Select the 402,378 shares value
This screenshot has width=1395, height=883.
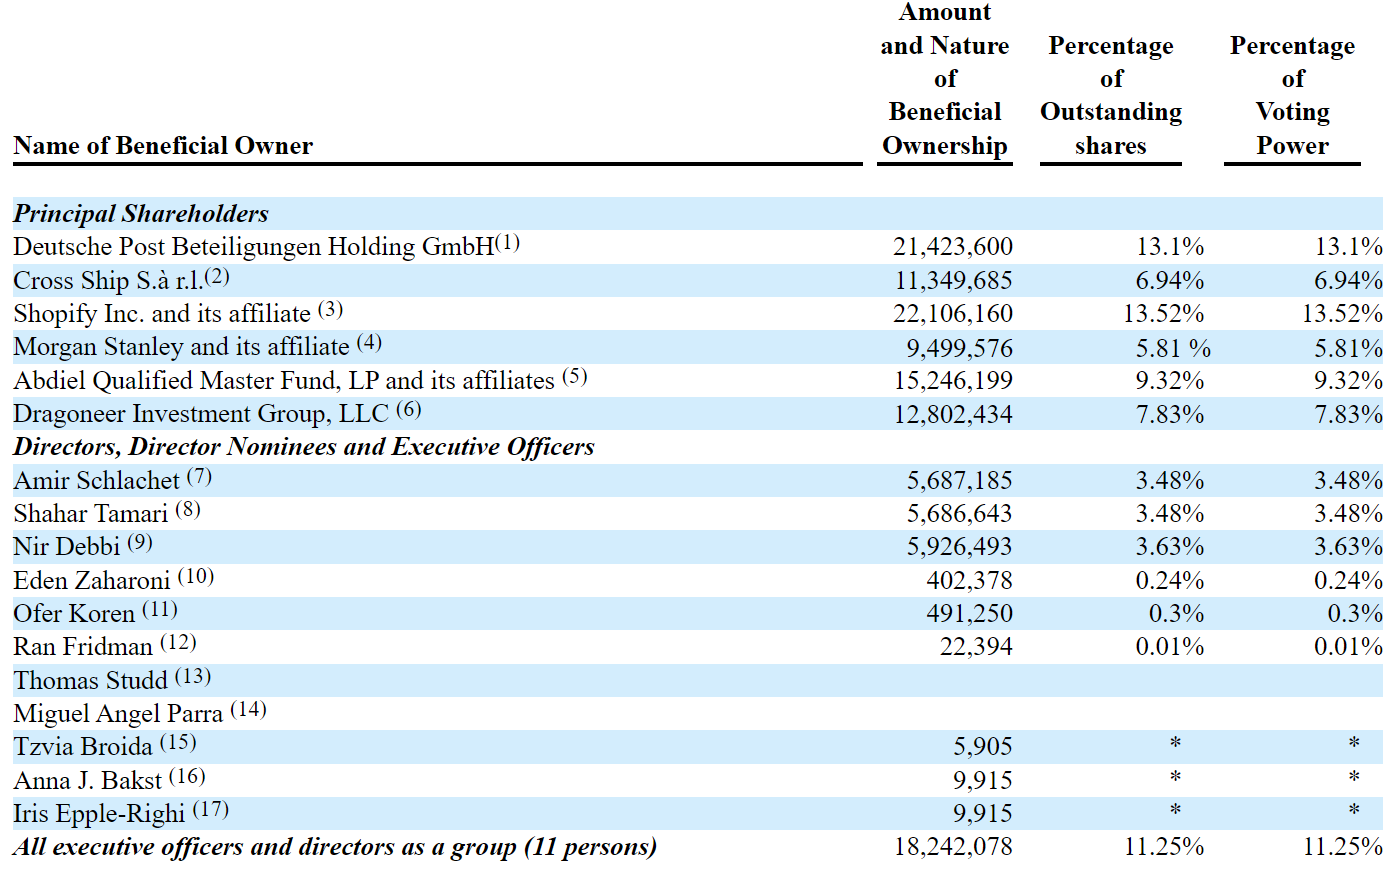coord(969,581)
